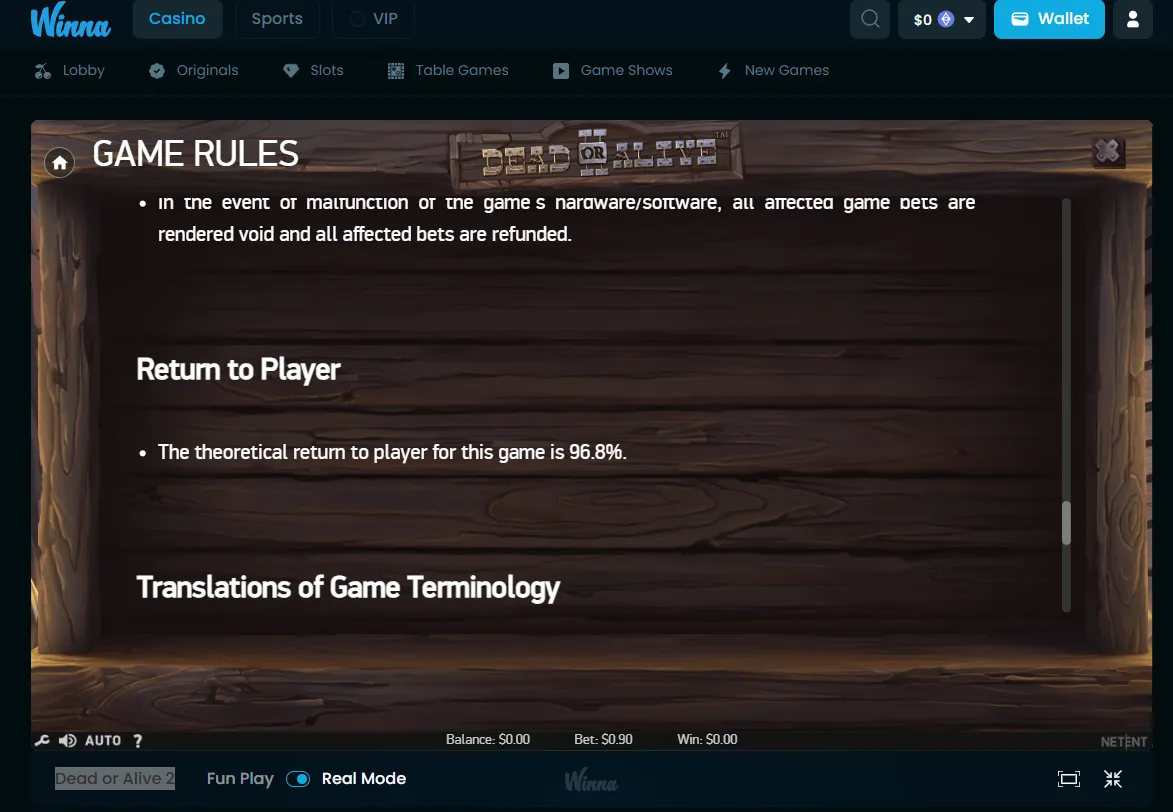This screenshot has height=812, width=1173.
Task: Enter theater mode view
Action: pyautogui.click(x=1069, y=779)
